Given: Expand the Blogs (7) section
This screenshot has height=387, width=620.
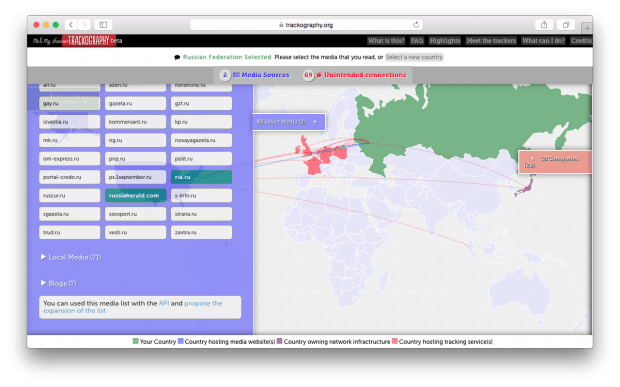Looking at the screenshot, I should (59, 283).
